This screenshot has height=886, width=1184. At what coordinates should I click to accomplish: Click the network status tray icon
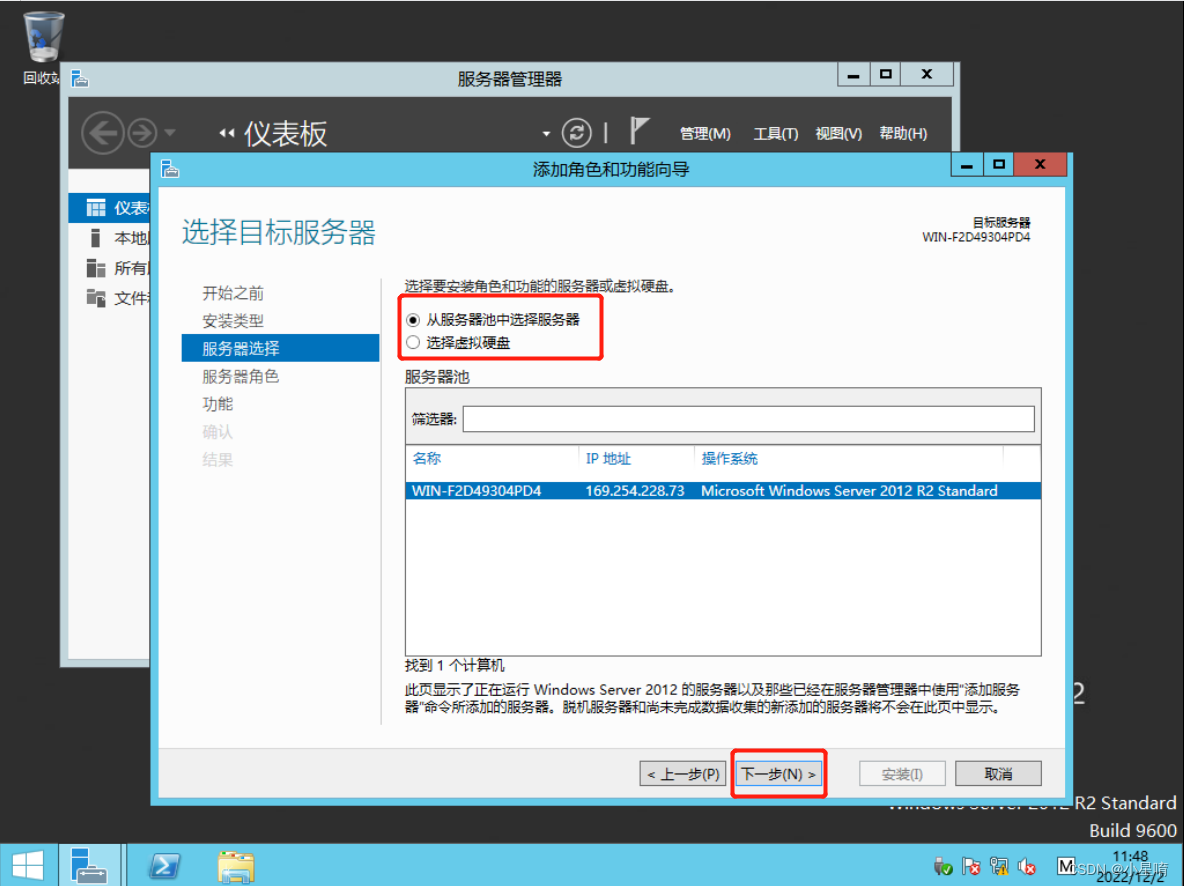click(999, 866)
